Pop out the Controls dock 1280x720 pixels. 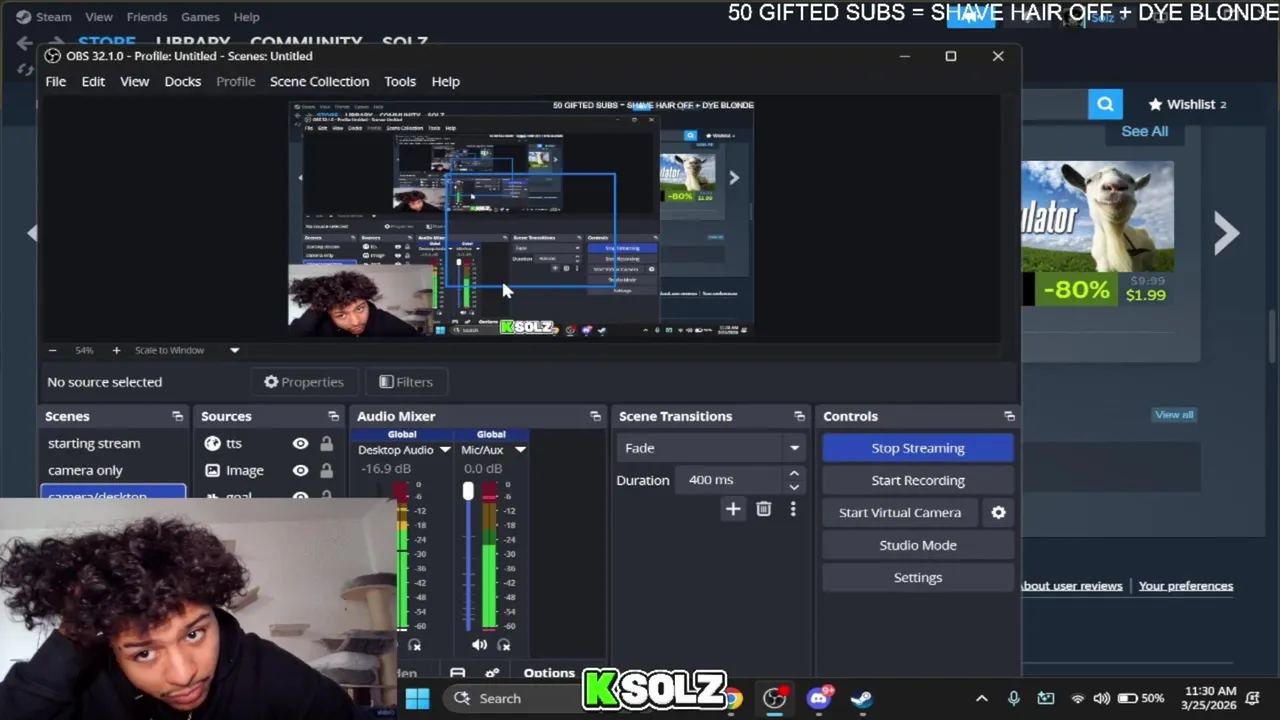[x=1009, y=416]
